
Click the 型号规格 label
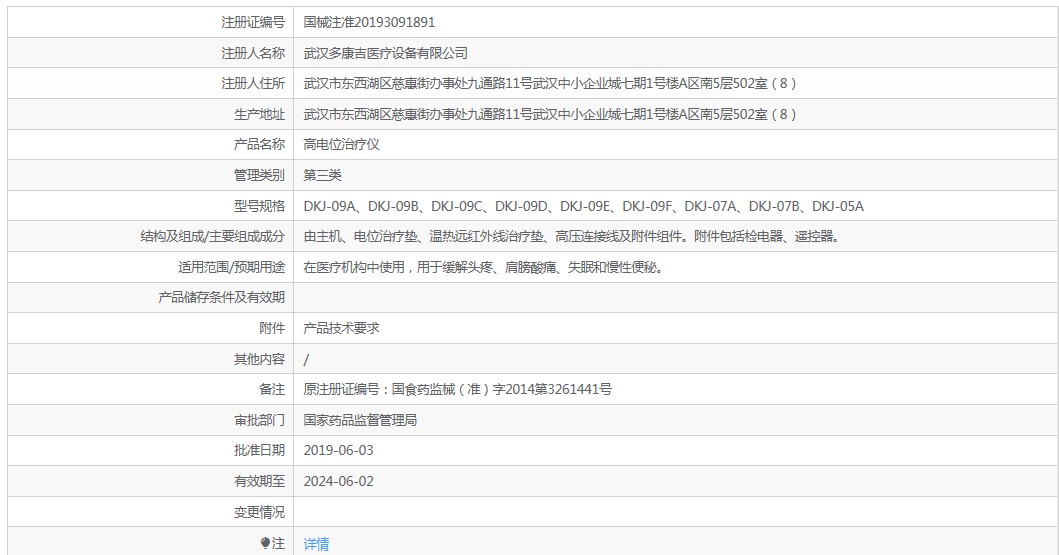259,207
